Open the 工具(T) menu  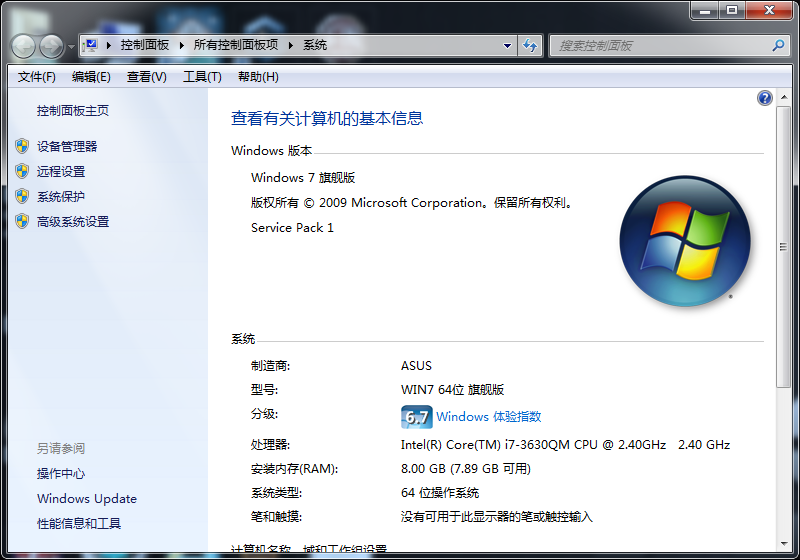(203, 77)
